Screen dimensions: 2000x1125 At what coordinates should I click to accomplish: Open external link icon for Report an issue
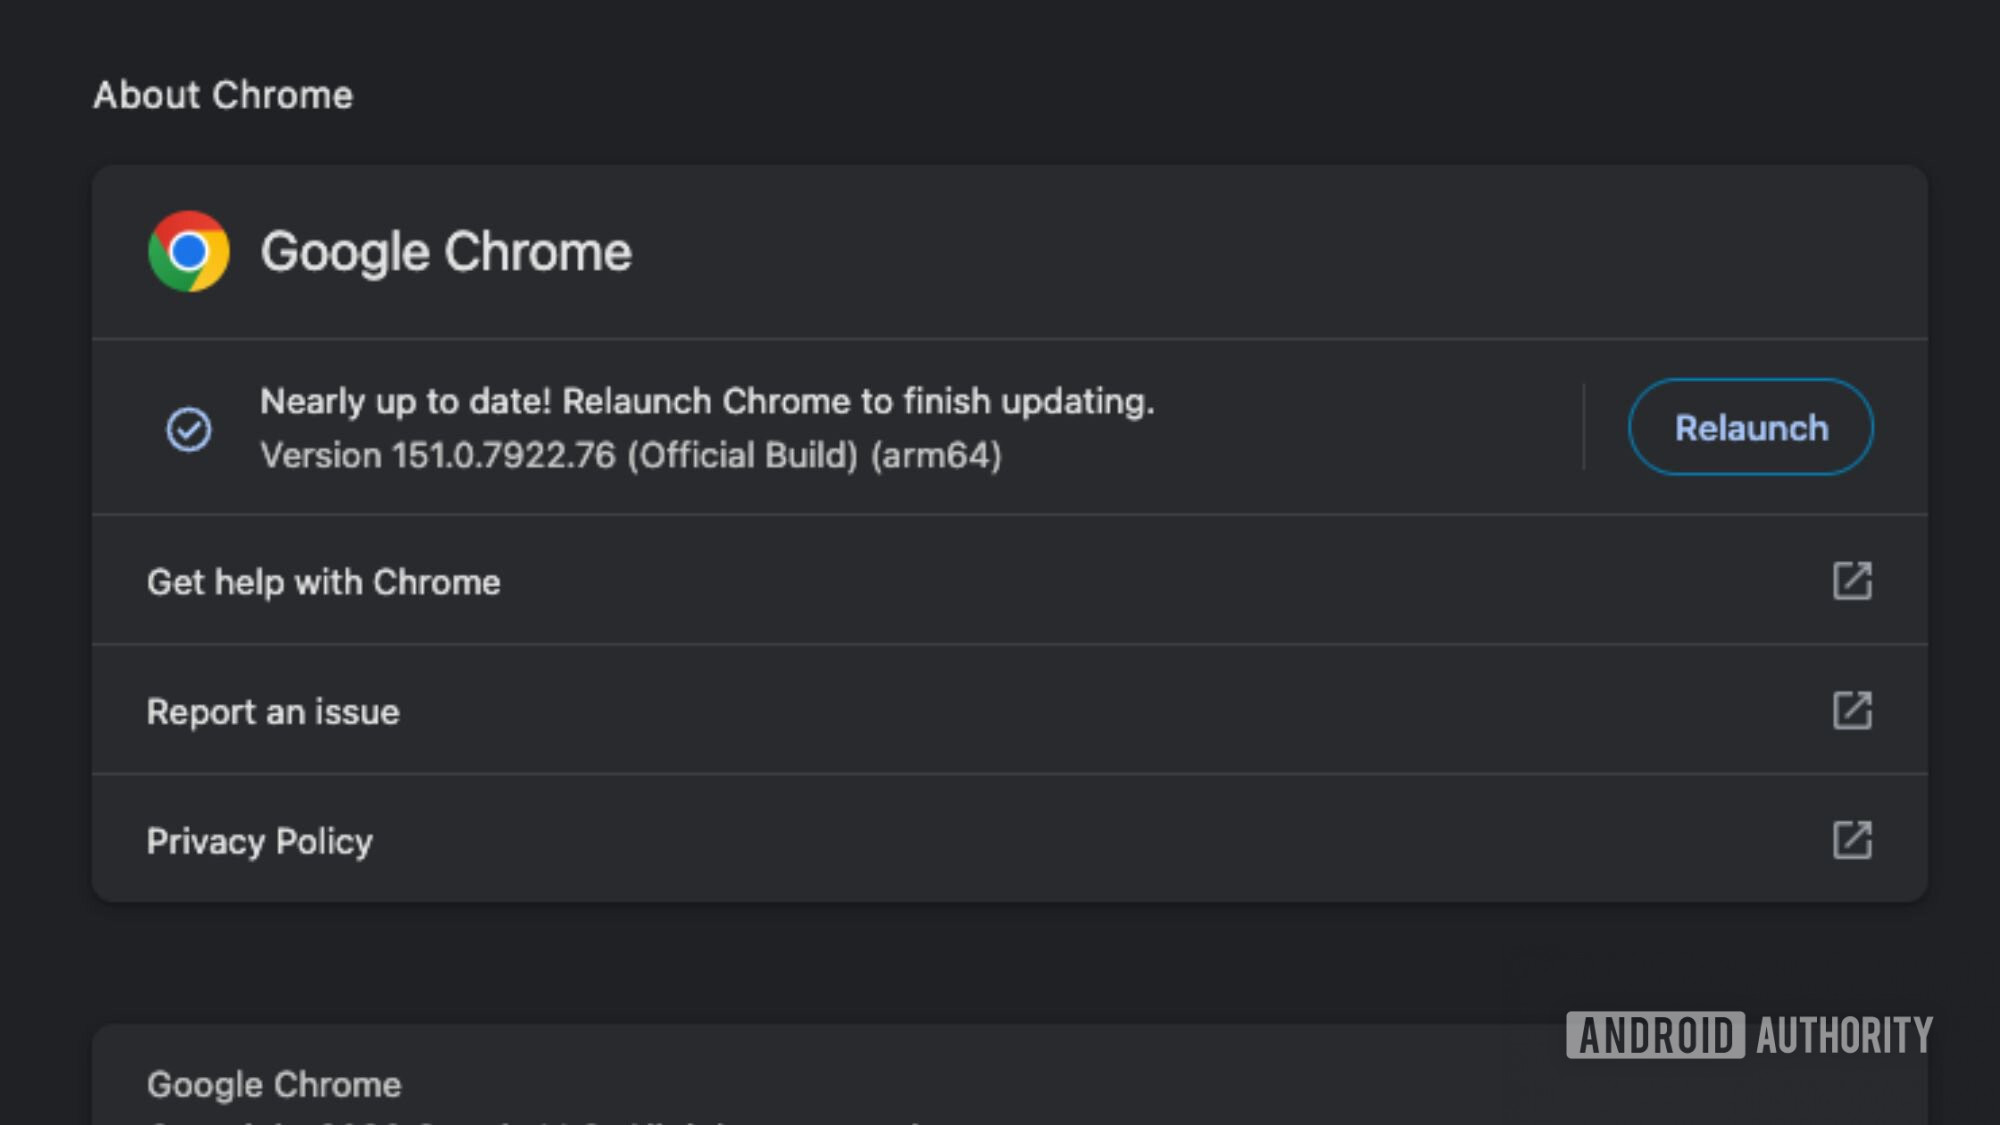pos(1852,711)
